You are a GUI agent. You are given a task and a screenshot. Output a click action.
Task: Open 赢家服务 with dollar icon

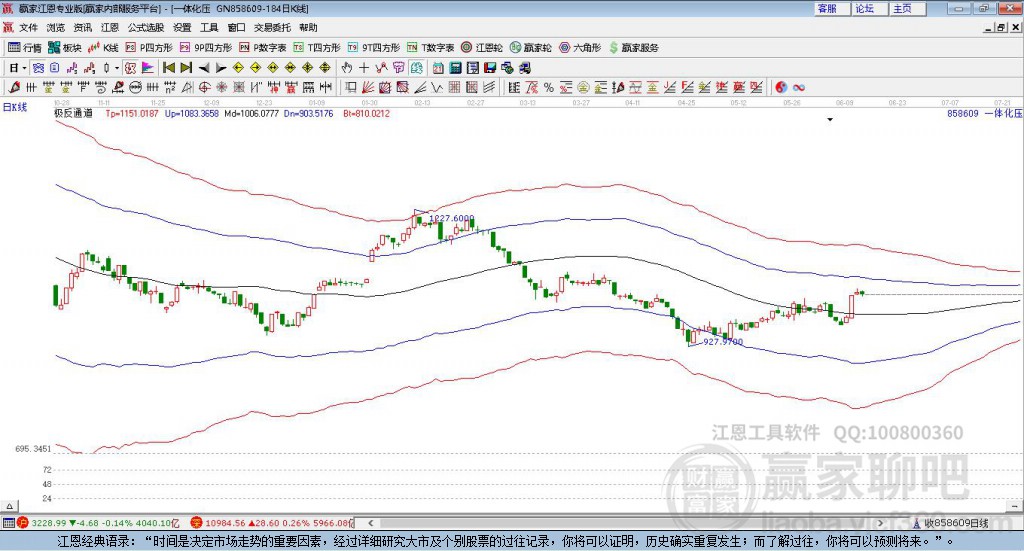633,48
